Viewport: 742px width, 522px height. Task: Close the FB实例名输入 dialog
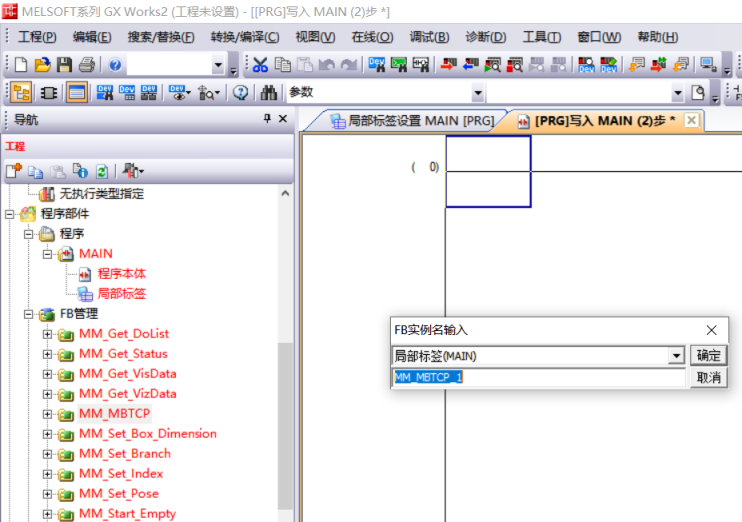[x=711, y=330]
